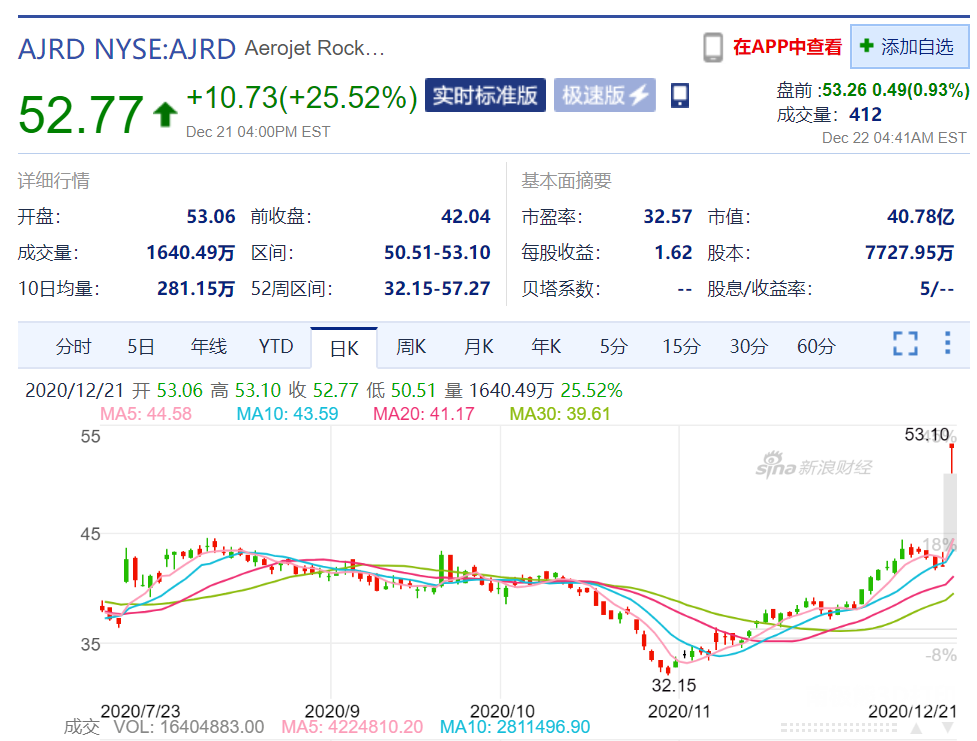Click the 股本 value 7727.95万
Screen dimensions: 977x741
click(x=910, y=253)
